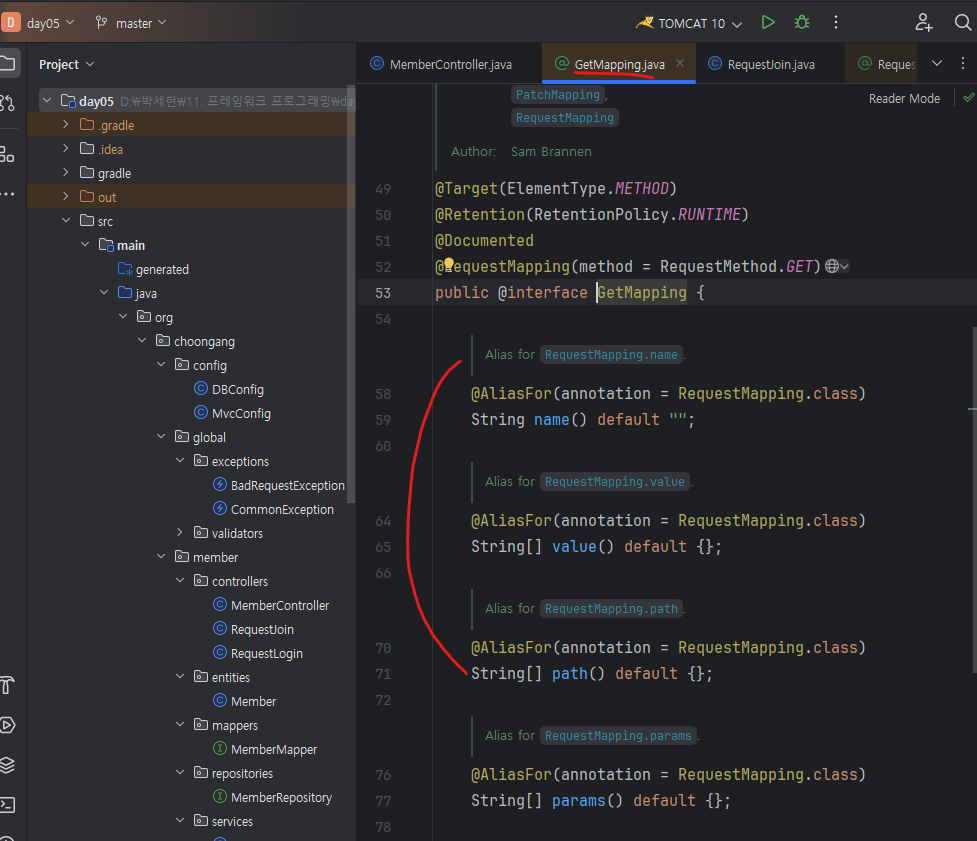Click the add collaborator person icon
977x841 pixels.
pyautogui.click(x=924, y=22)
